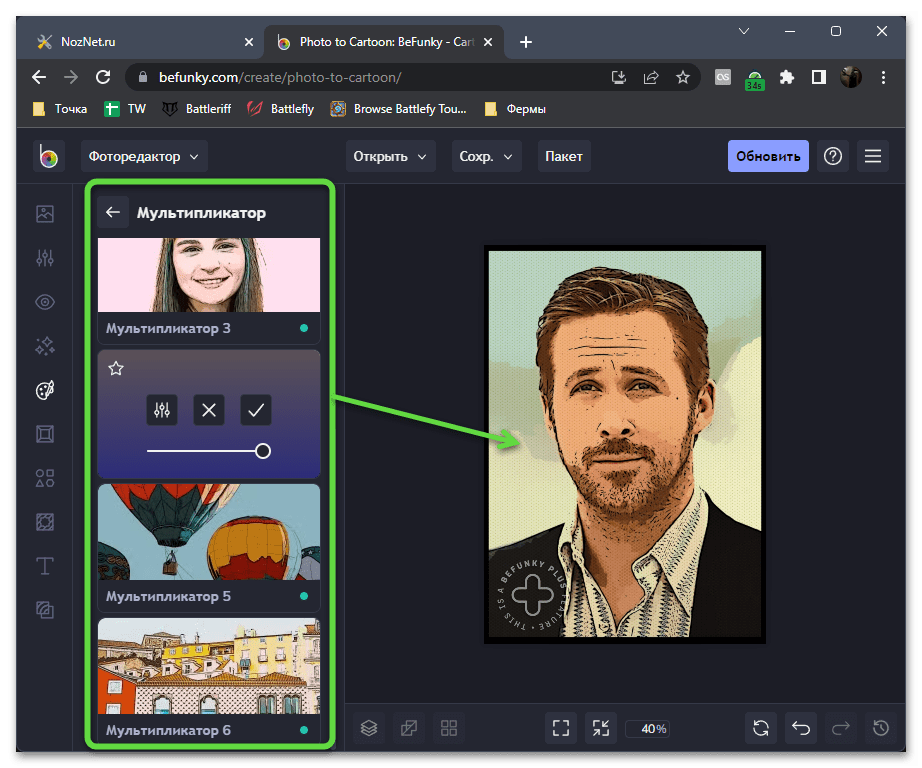Open the Edit adjustments sliders sidebar icon
The image size is (922, 768).
coord(45,258)
